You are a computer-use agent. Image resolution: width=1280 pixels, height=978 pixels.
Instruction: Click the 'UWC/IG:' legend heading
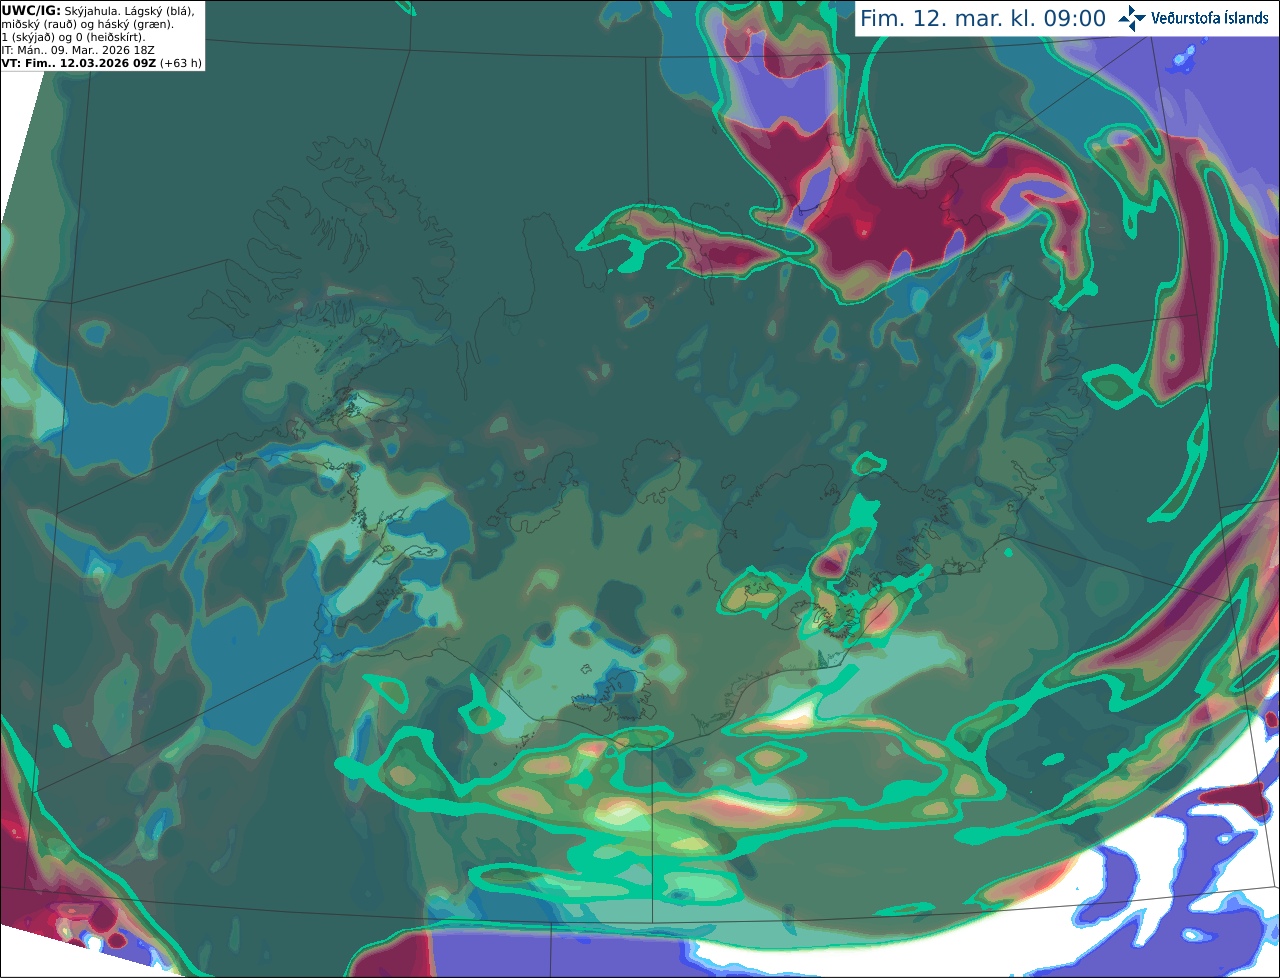coord(31,10)
